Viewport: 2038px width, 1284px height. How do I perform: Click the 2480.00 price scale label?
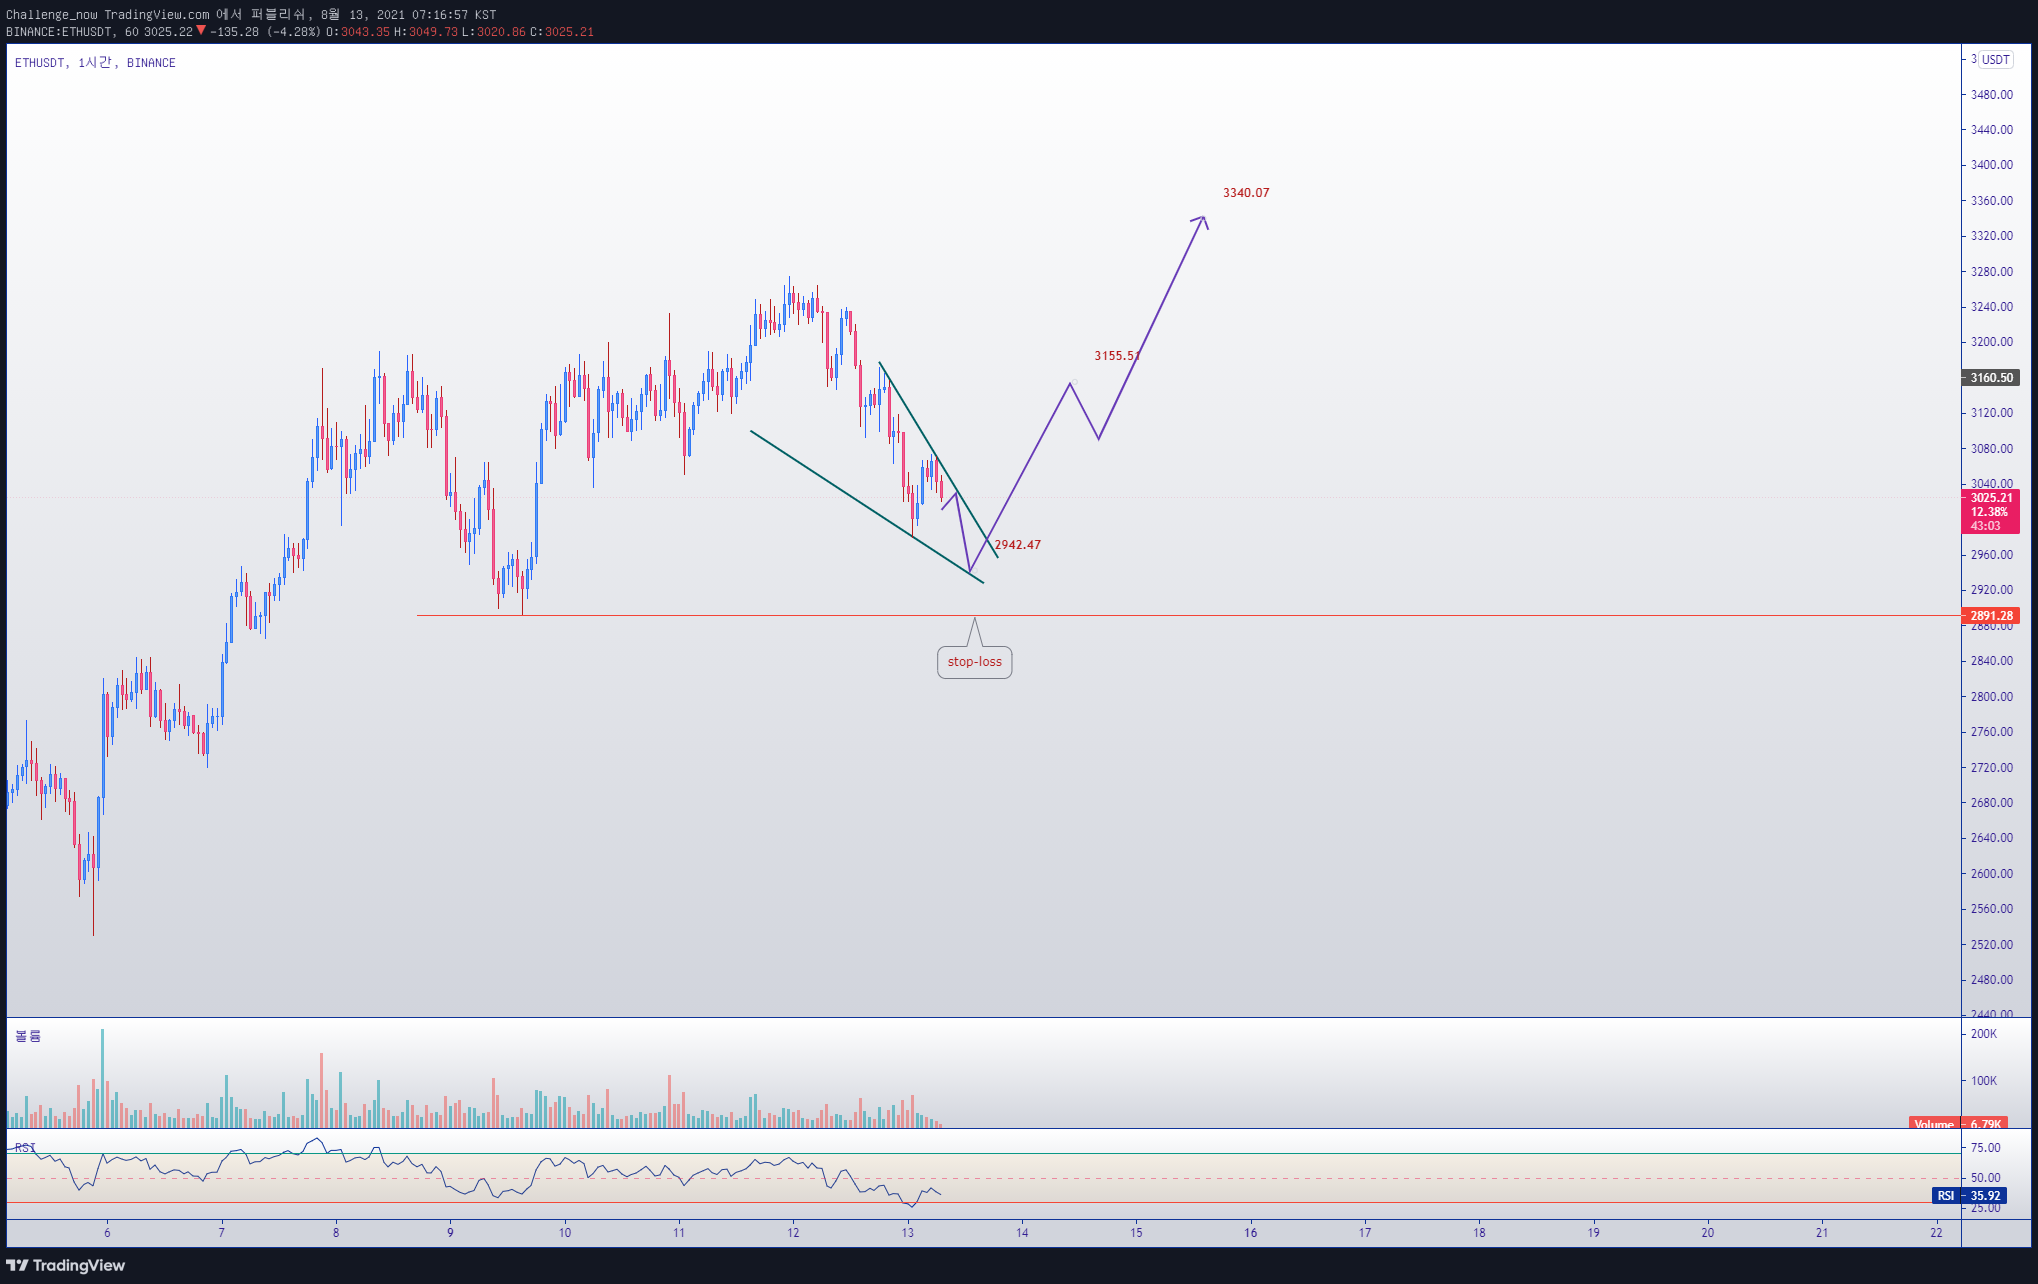point(1991,980)
